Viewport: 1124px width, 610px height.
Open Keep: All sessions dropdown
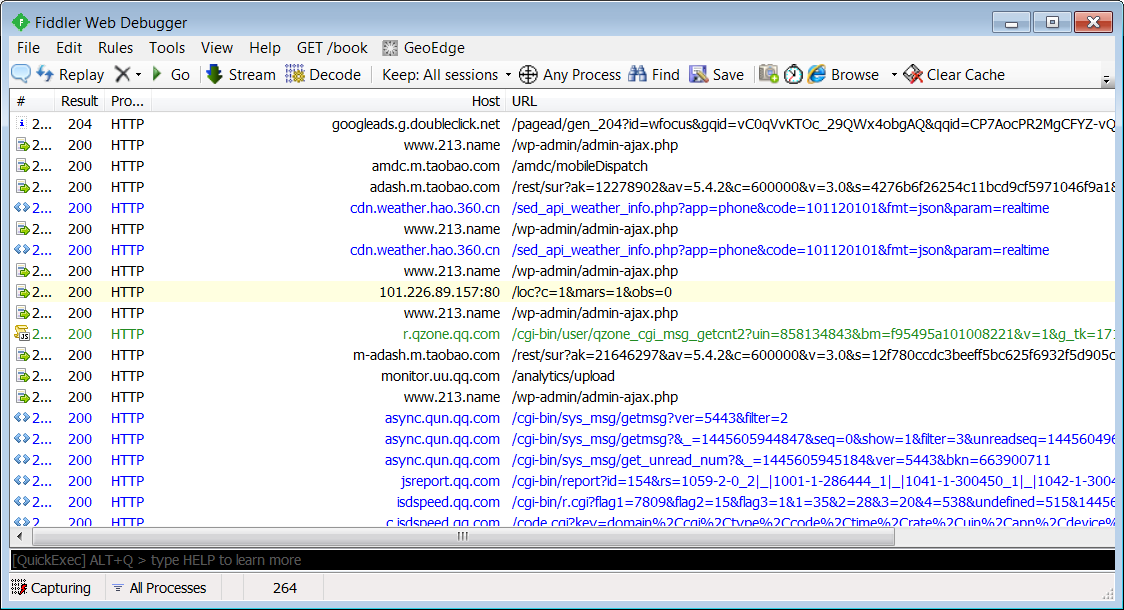click(447, 75)
